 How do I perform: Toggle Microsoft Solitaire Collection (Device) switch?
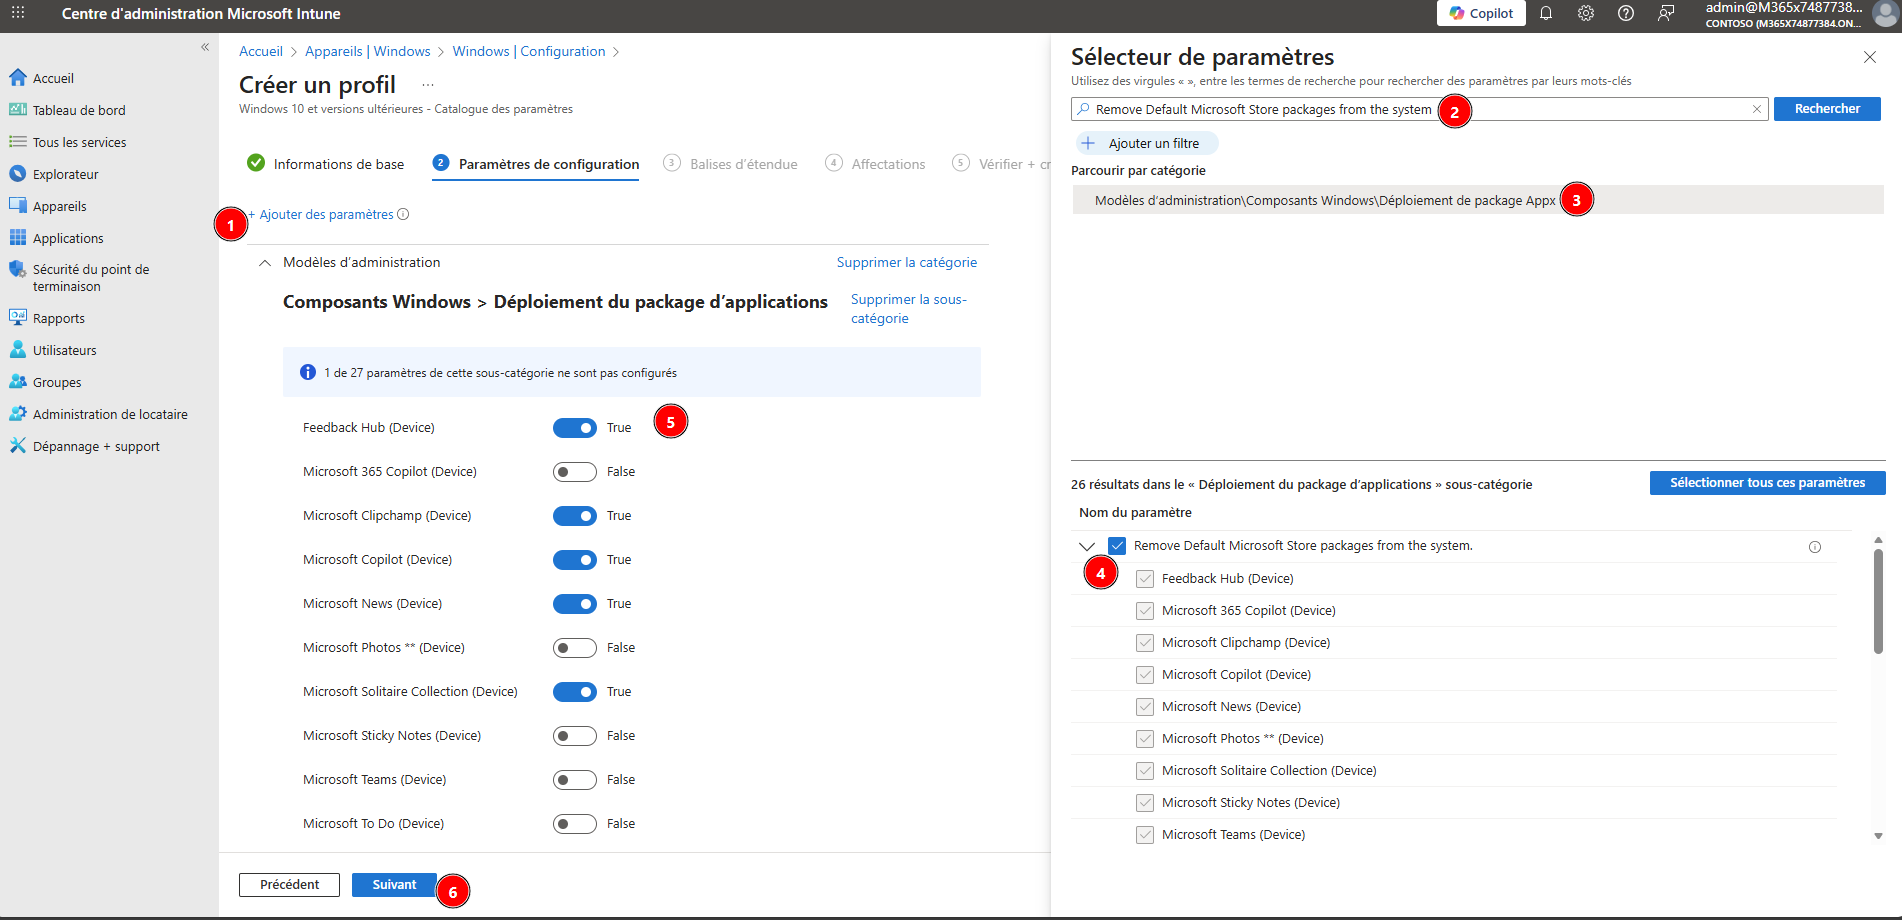(x=575, y=692)
